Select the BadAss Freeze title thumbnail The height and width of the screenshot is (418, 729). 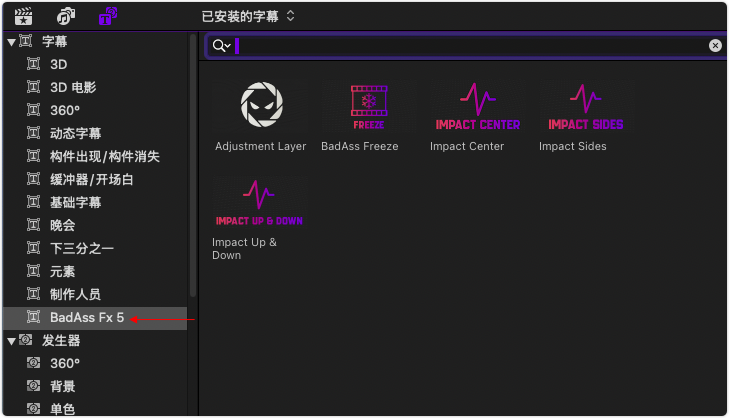[x=369, y=106]
